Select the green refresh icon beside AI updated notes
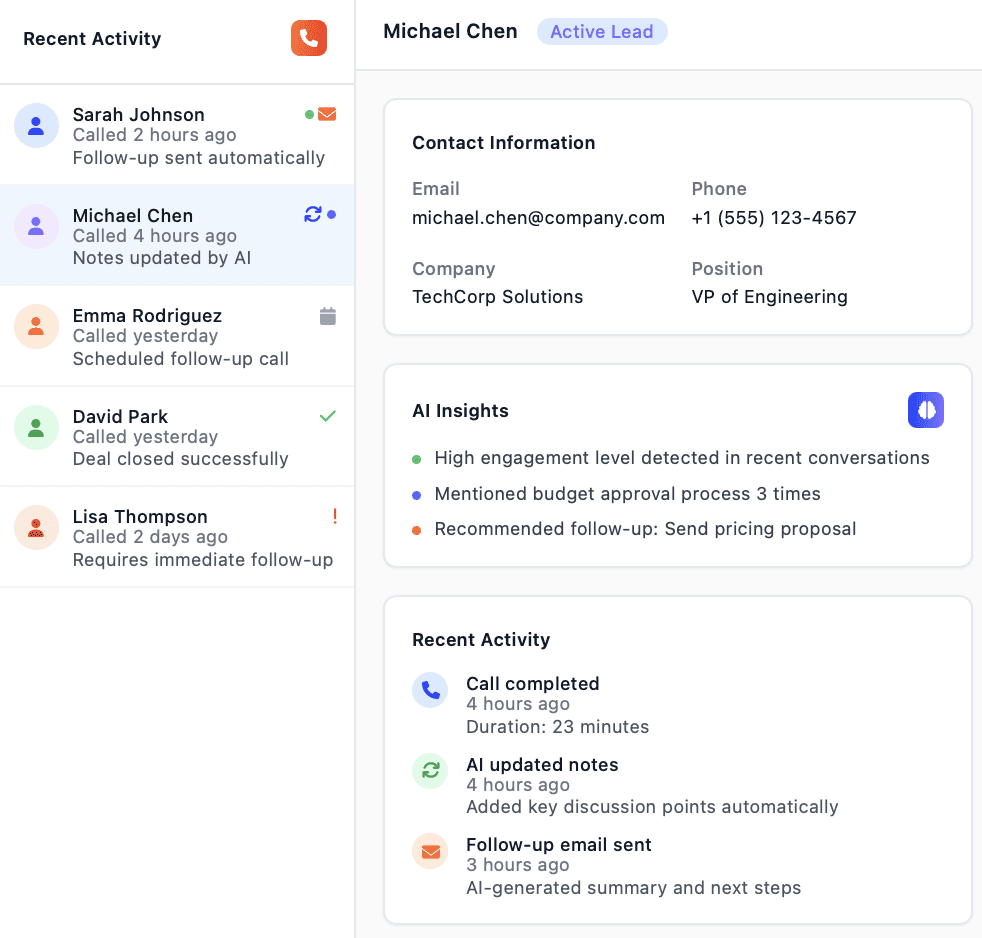Screen dimensions: 982x938 click(x=429, y=771)
